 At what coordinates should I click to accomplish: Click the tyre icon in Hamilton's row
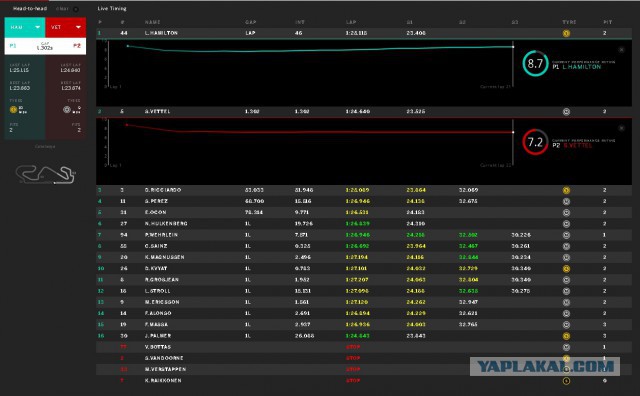point(566,33)
